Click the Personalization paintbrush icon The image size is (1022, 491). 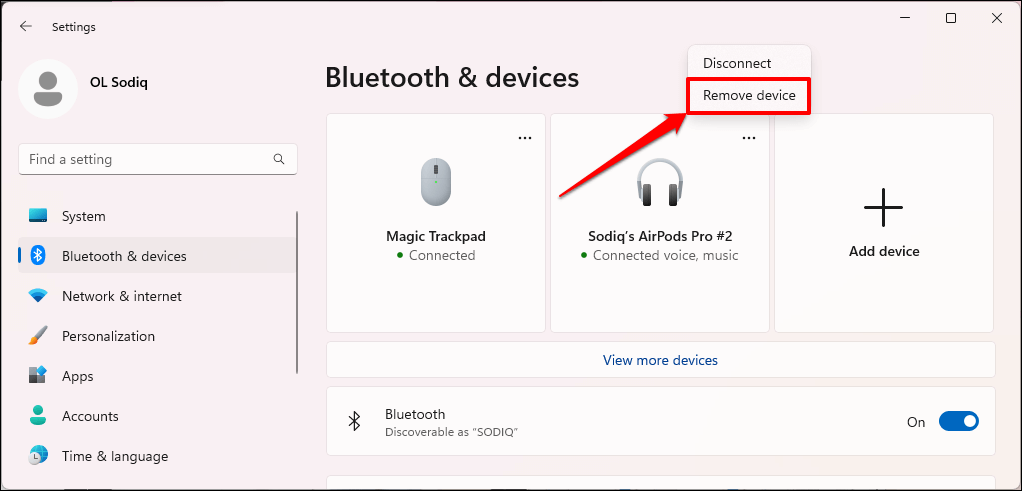tap(38, 336)
